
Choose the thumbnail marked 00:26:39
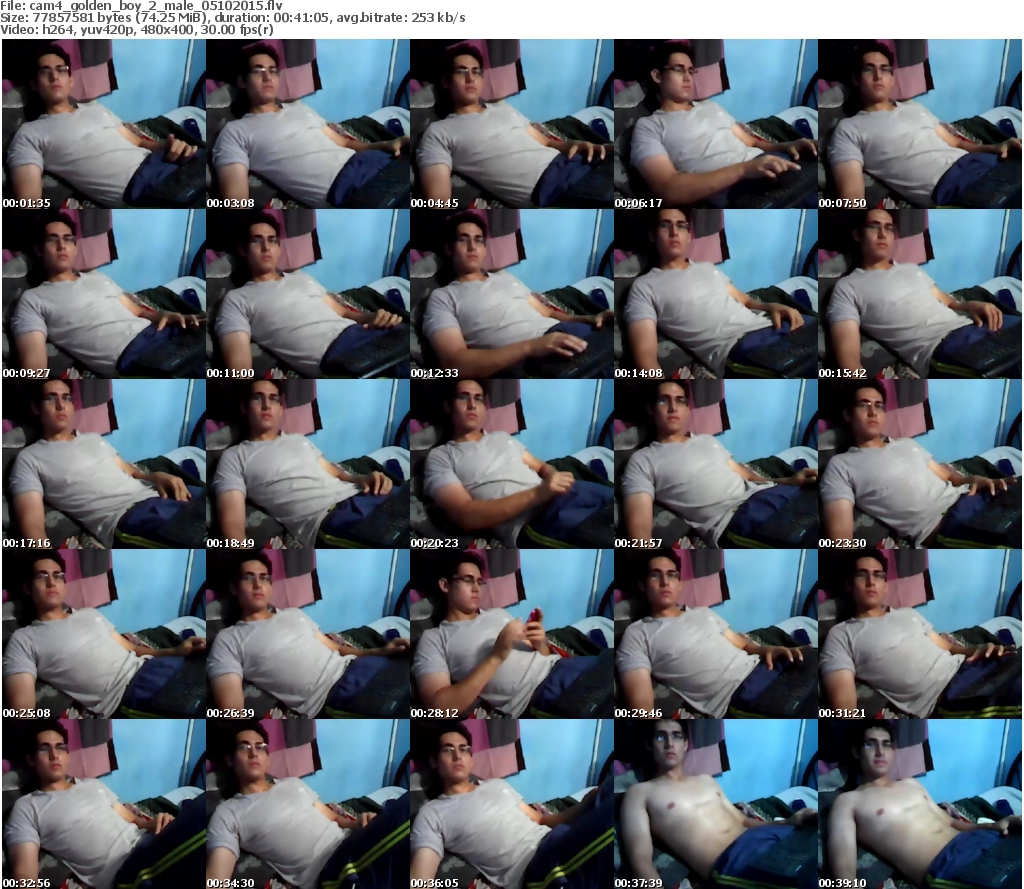pyautogui.click(x=308, y=634)
